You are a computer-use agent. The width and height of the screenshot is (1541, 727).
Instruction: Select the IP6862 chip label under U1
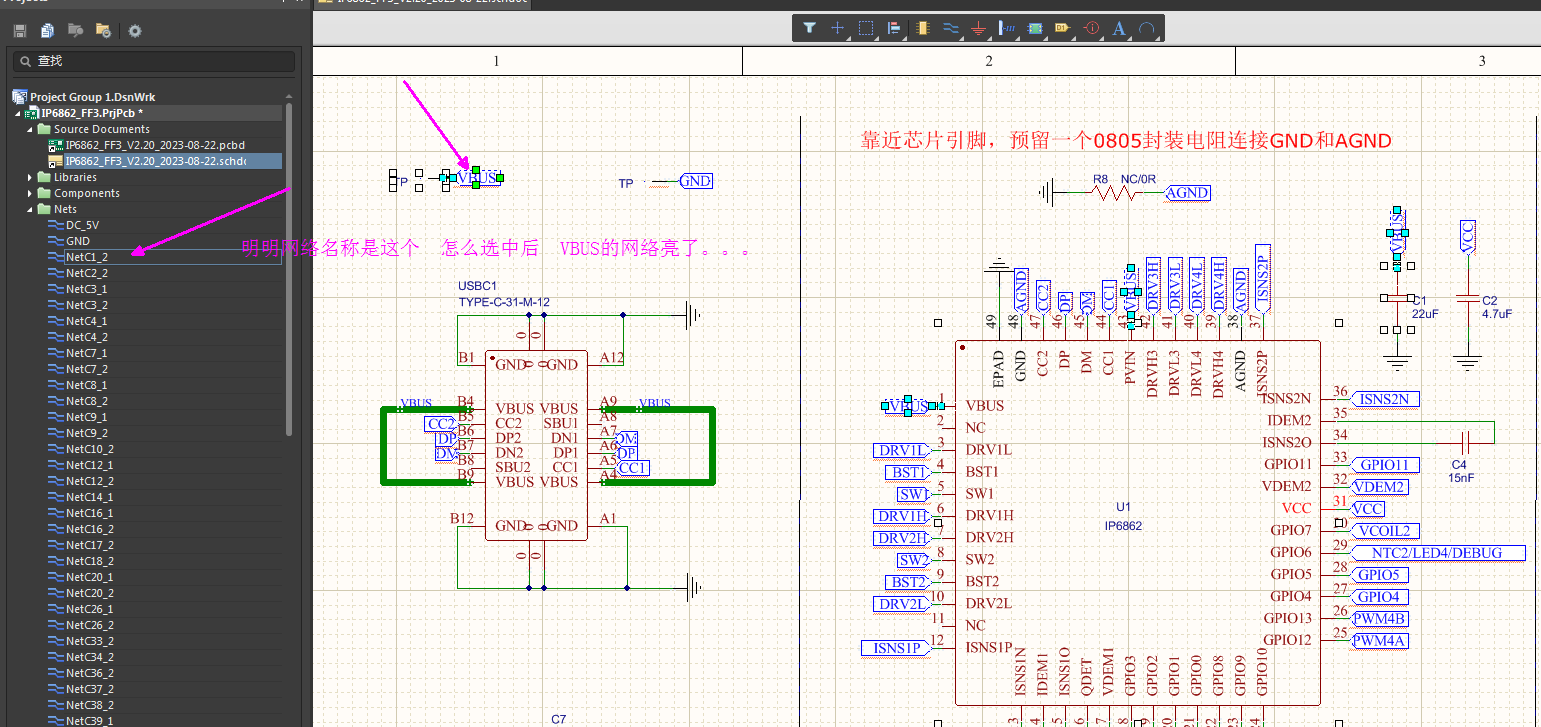point(1123,525)
